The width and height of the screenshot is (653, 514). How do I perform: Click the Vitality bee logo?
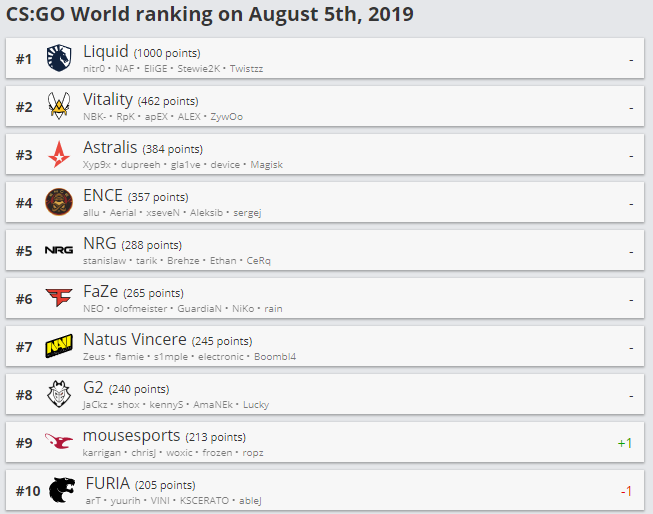(59, 106)
